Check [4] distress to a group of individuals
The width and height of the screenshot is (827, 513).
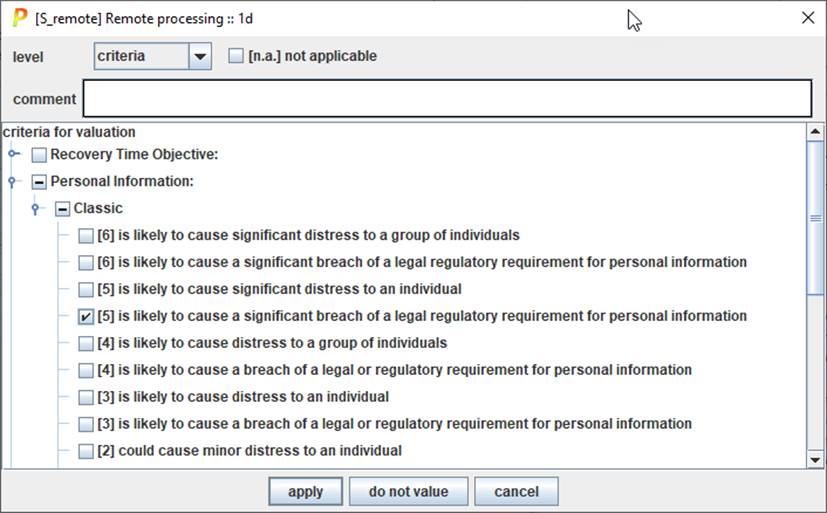click(x=86, y=343)
